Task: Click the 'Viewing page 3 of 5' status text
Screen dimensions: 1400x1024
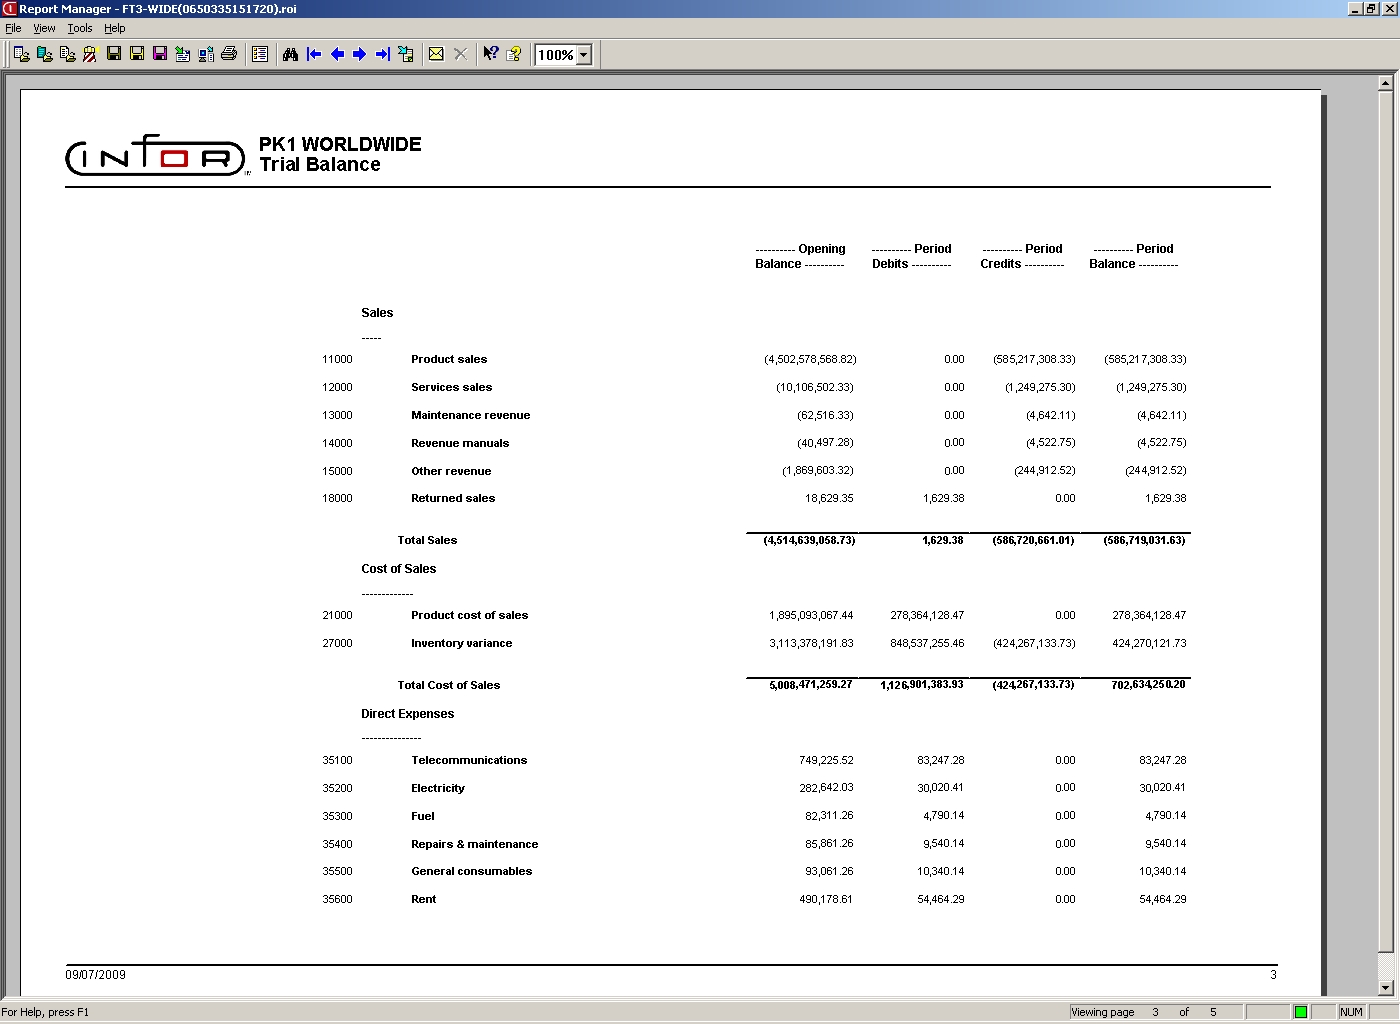Action: tap(1144, 1012)
